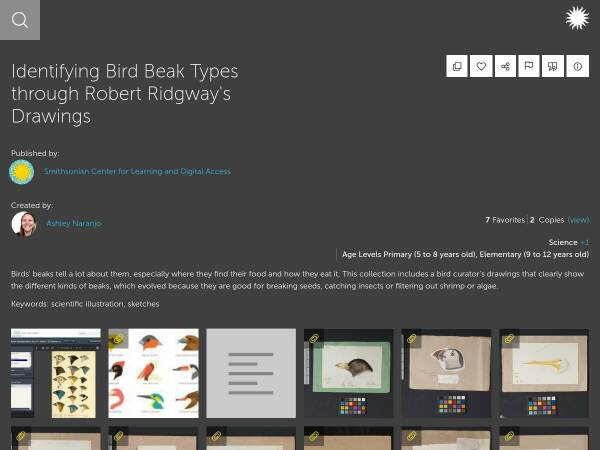
Task: Select the Science subject label
Action: (563, 242)
